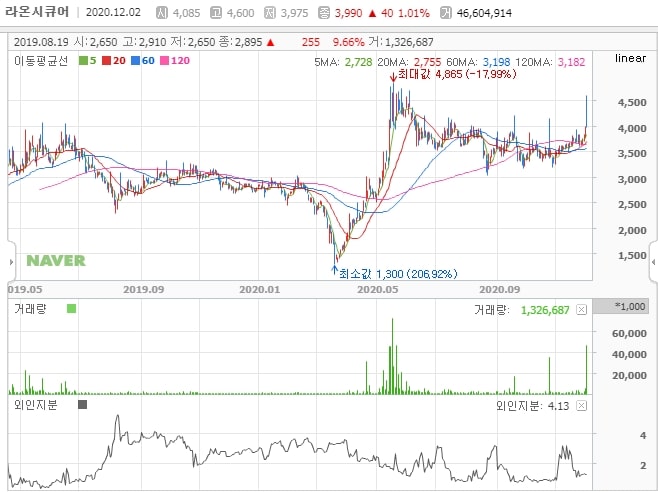Click the date 2020.12.02
Screen dimensions: 658x492
(113, 12)
